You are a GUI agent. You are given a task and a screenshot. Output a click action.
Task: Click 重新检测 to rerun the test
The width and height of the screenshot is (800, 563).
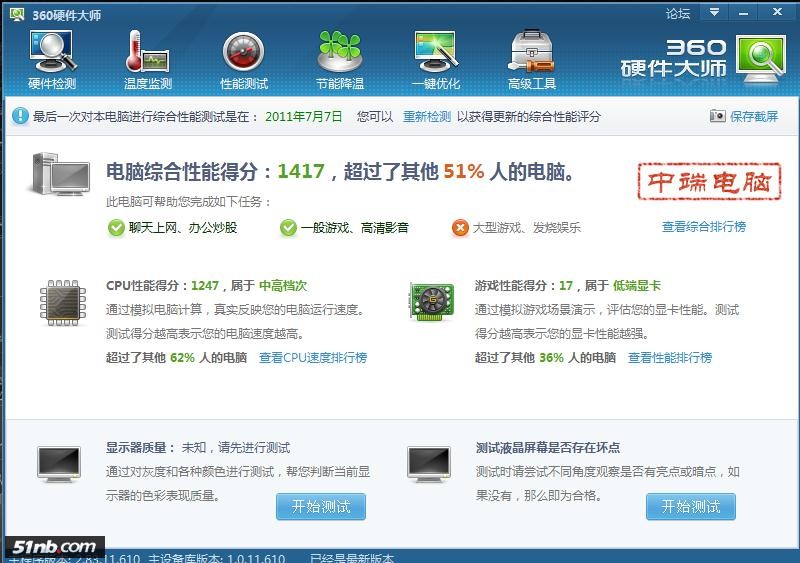tap(427, 116)
